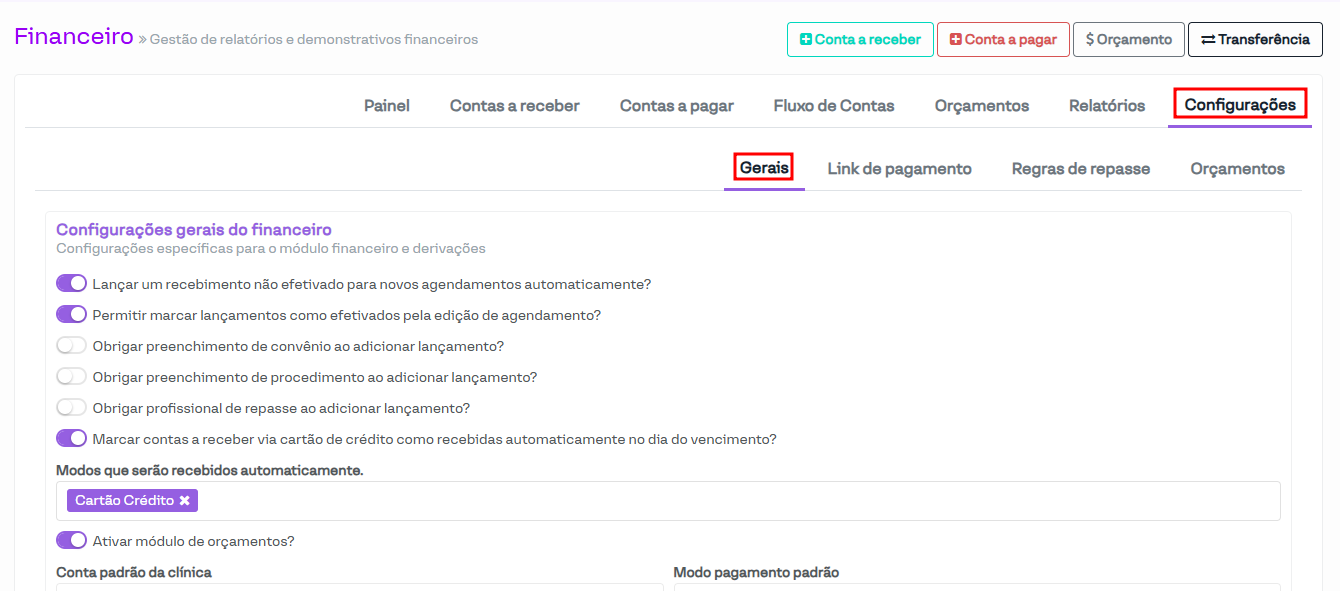Switch to the Painel tab
Screen dimensions: 1340x591
[386, 106]
